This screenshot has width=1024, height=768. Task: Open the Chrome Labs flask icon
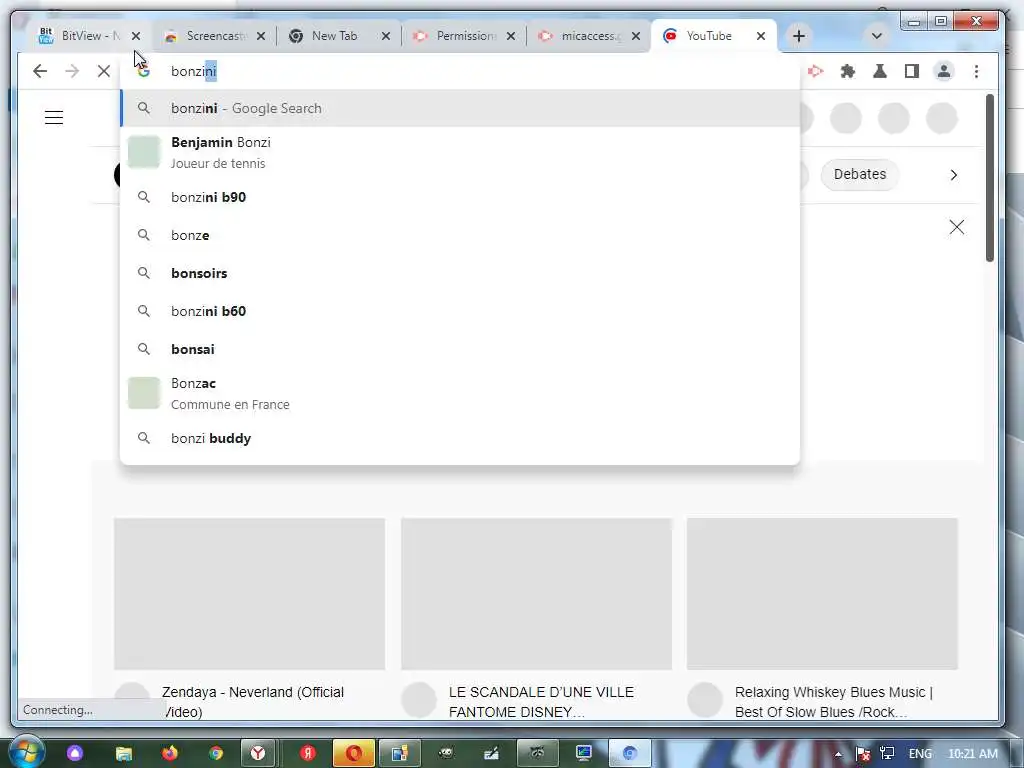point(880,71)
